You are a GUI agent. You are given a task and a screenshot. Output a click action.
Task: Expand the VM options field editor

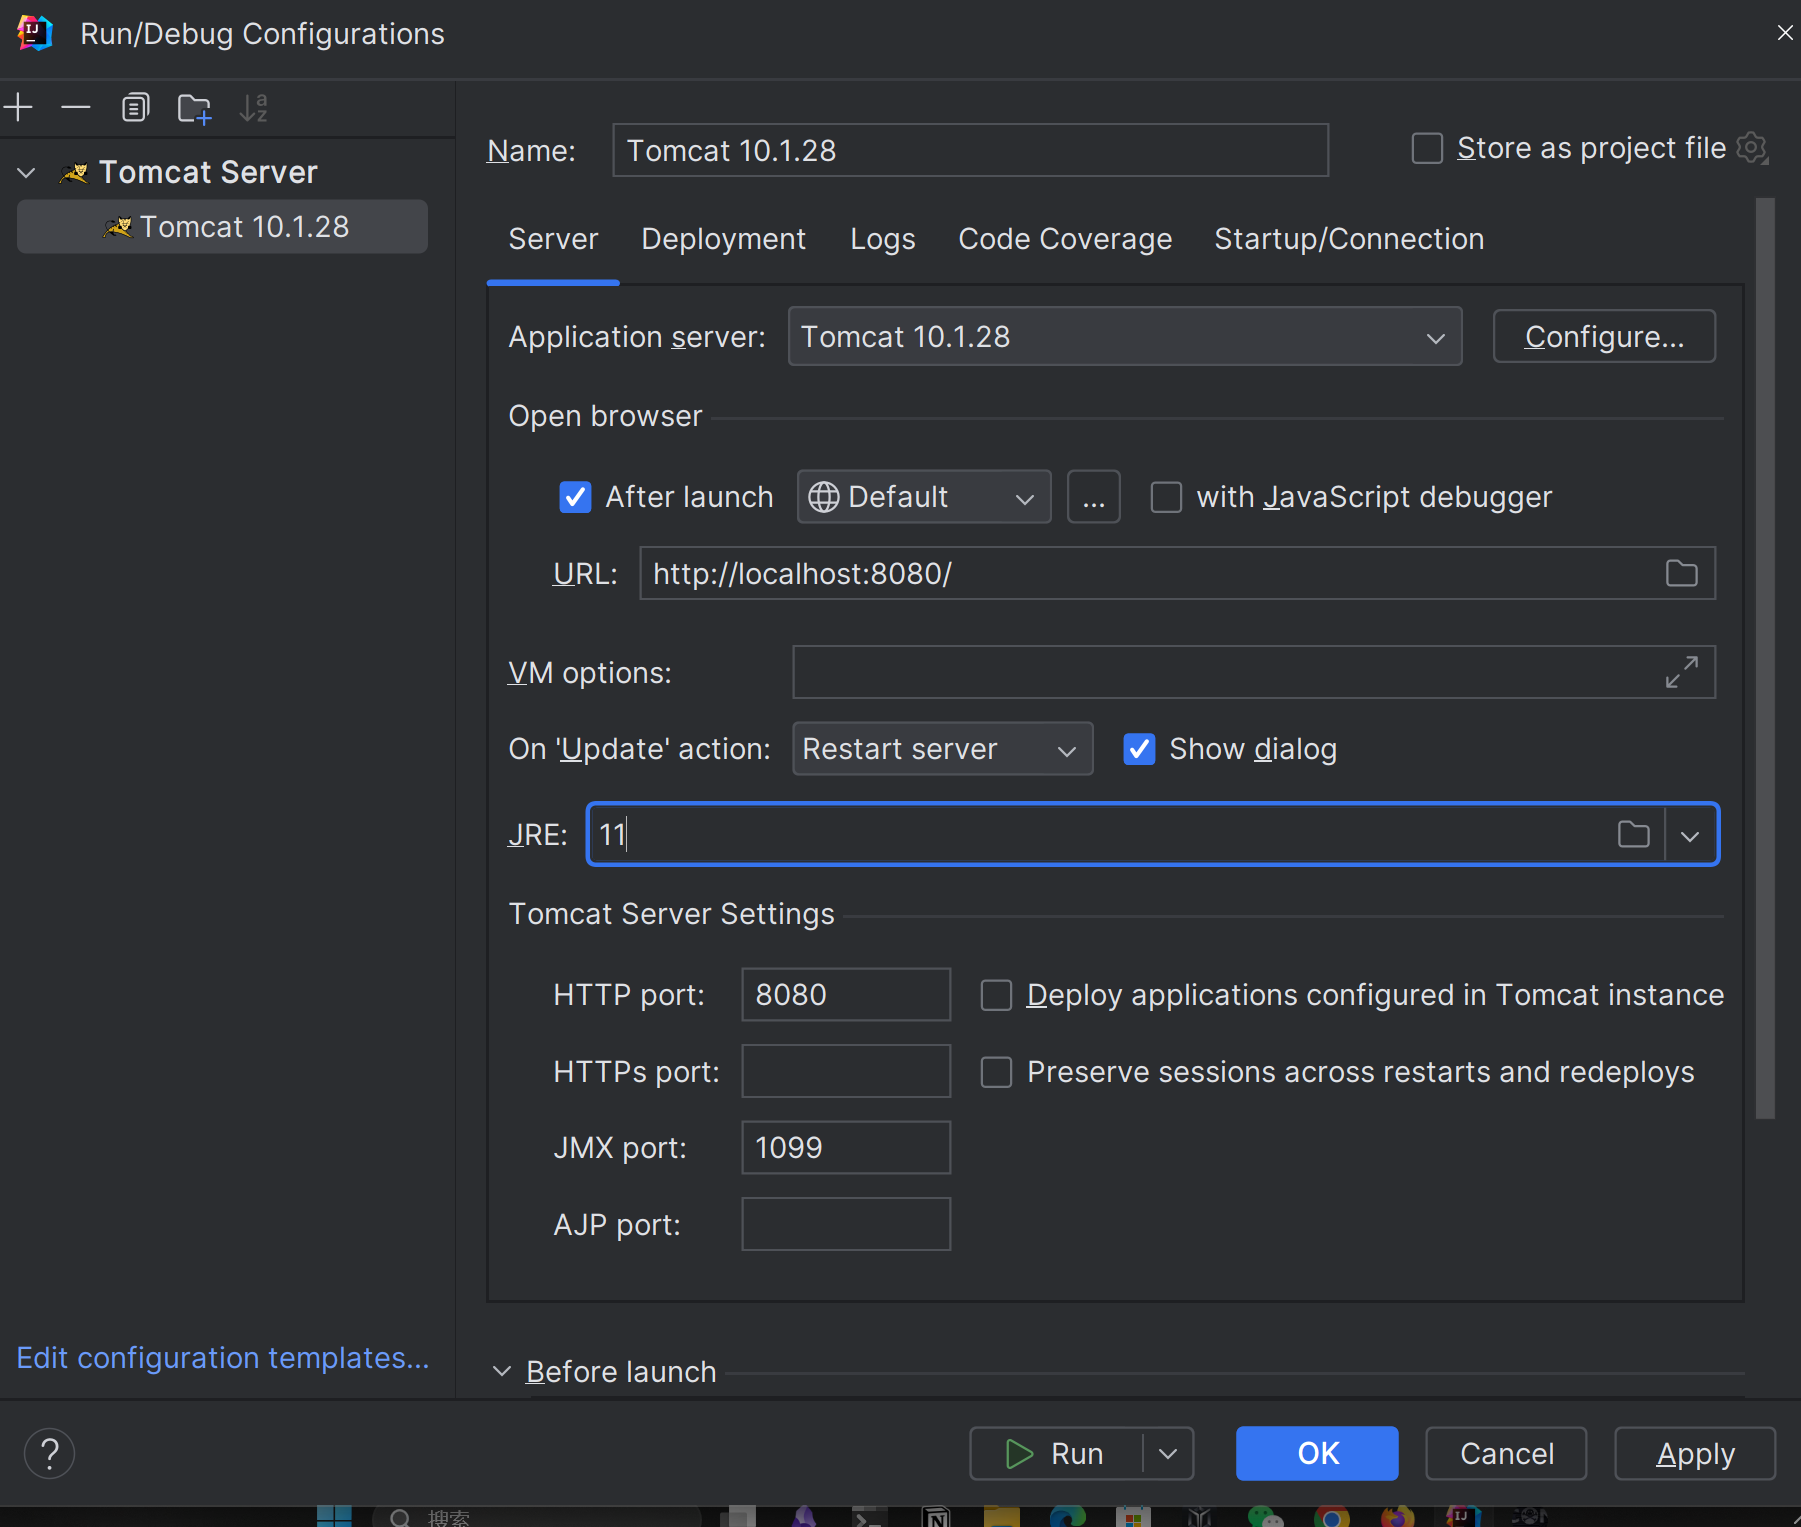click(1682, 672)
